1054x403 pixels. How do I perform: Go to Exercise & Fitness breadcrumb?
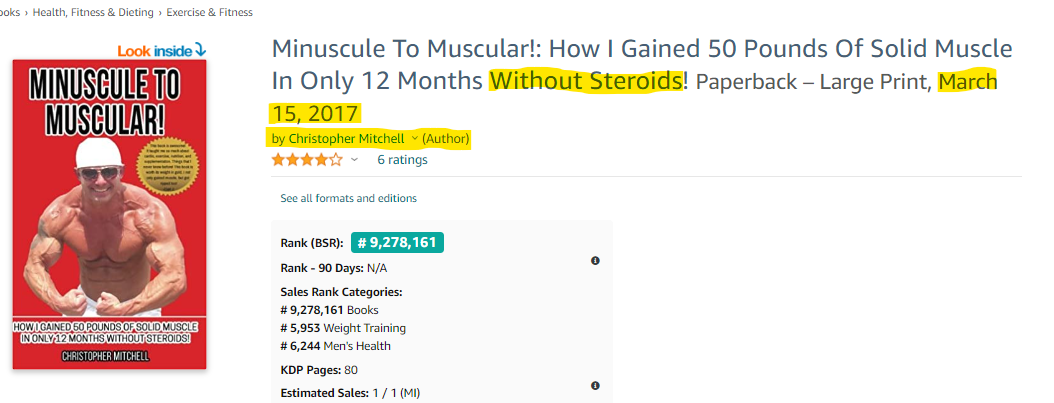pyautogui.click(x=210, y=12)
